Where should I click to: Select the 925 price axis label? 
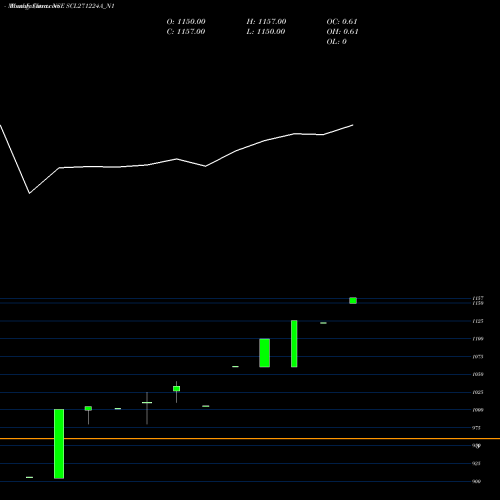476,463
